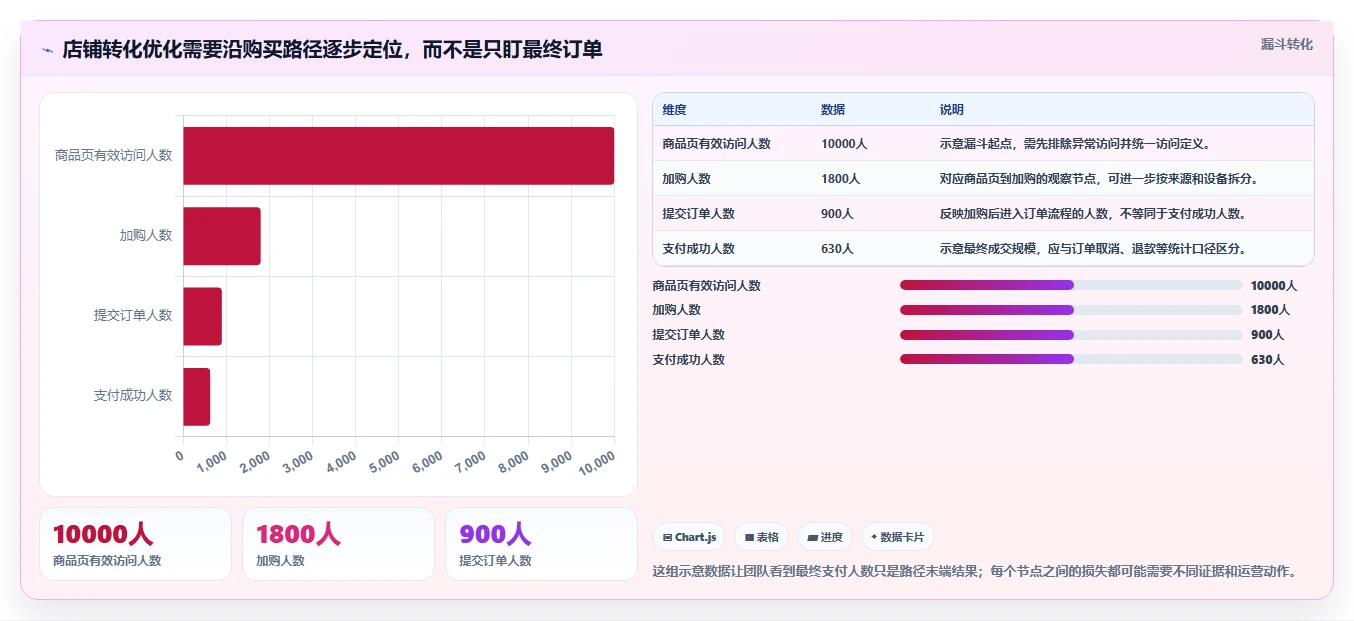Screen dimensions: 1354x621
Task: Click table row label 提交订单人数
Action: click(x=698, y=214)
